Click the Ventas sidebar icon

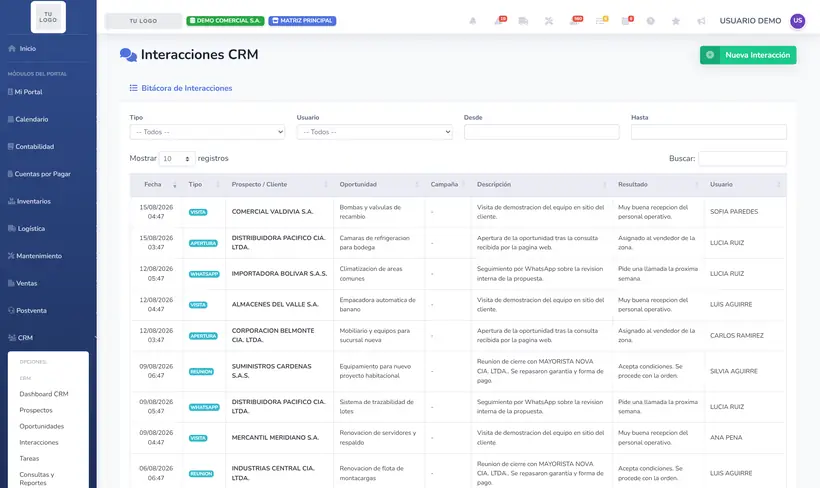click(x=12, y=283)
